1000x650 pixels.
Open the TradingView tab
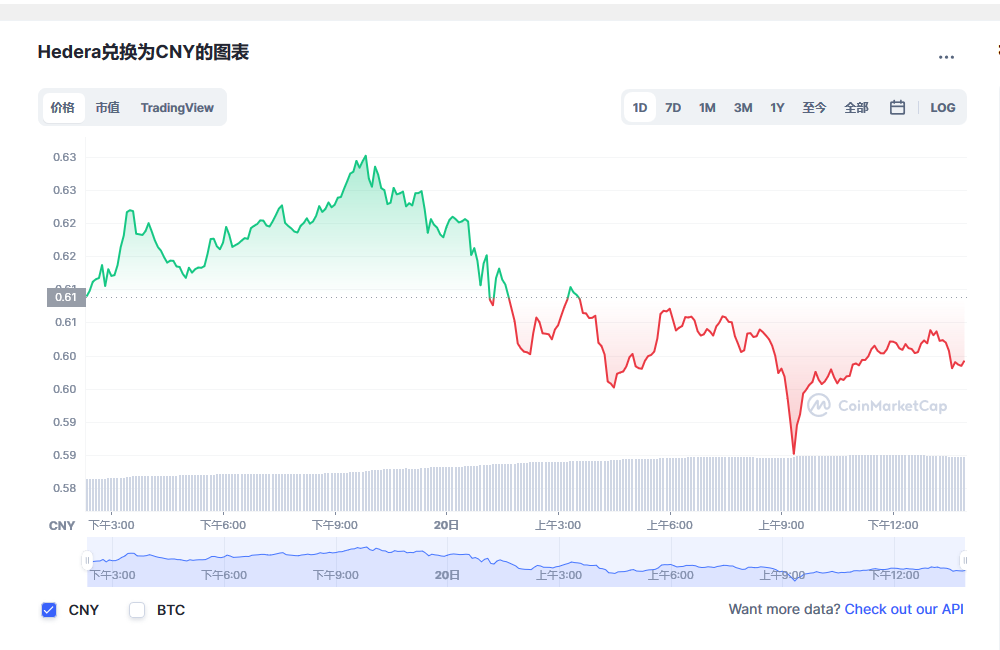(177, 108)
